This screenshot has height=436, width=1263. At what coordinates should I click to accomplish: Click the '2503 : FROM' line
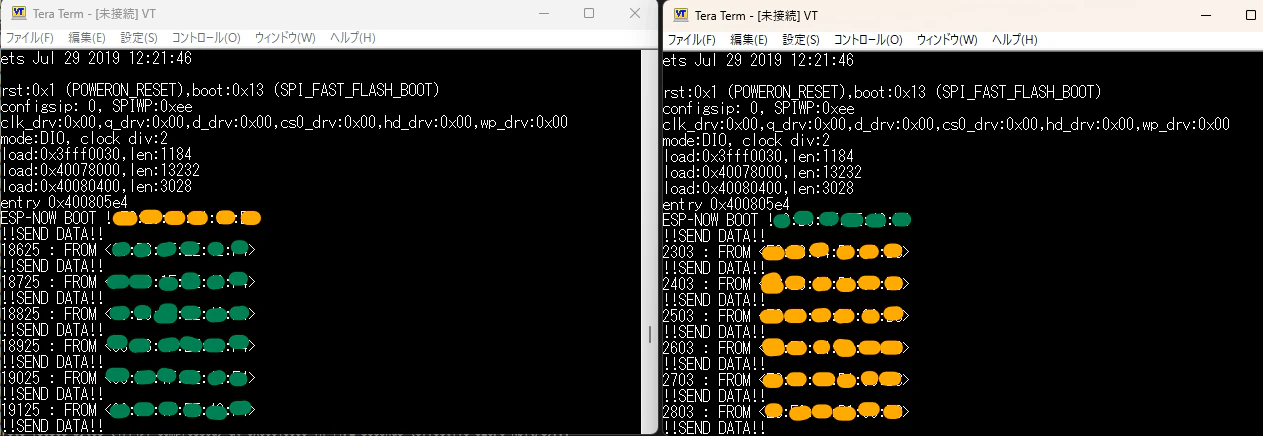pos(786,316)
